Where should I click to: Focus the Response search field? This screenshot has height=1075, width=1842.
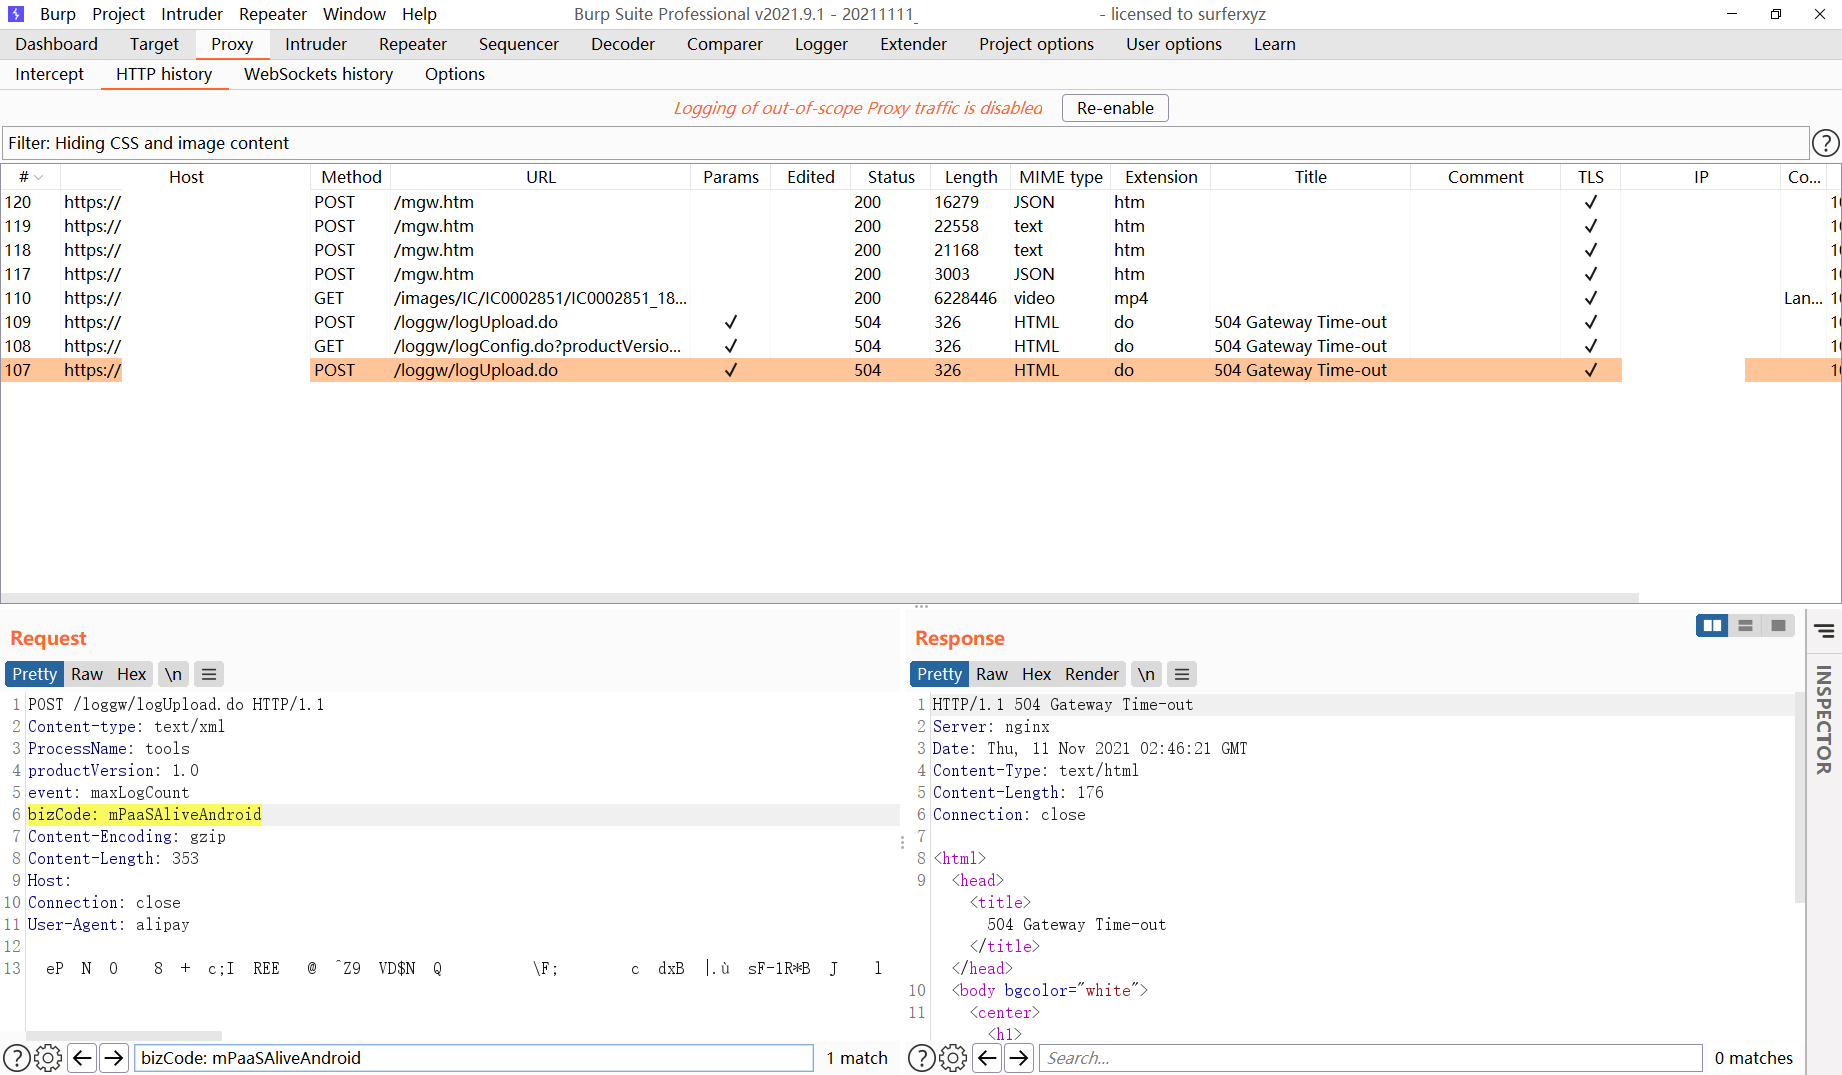click(x=1371, y=1058)
